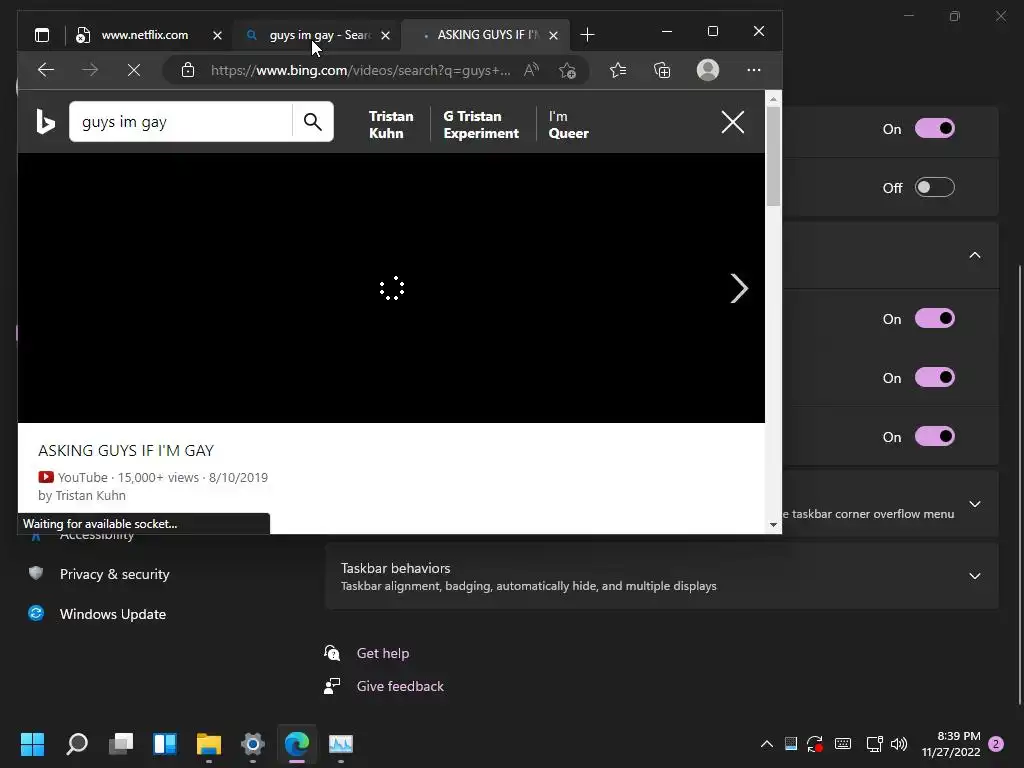The height and width of the screenshot is (768, 1024).
Task: Open the monitor app on taskbar
Action: click(x=341, y=744)
